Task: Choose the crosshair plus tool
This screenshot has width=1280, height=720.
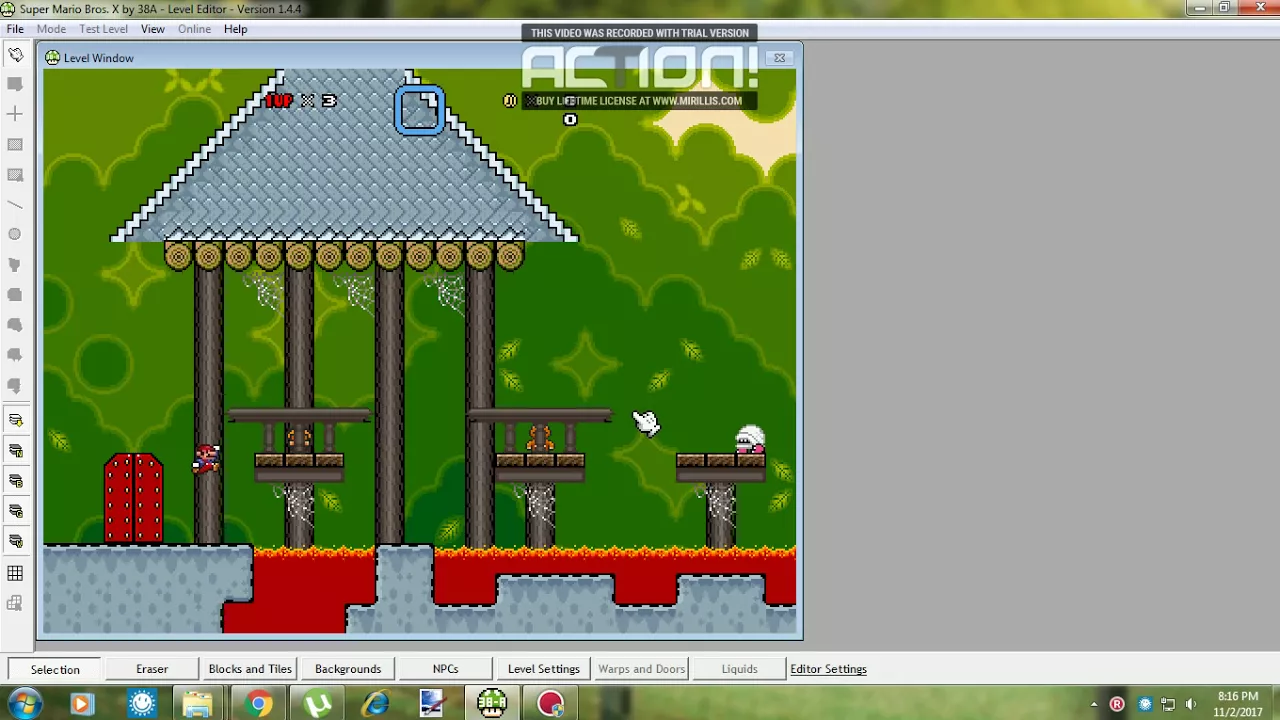Action: click(15, 114)
